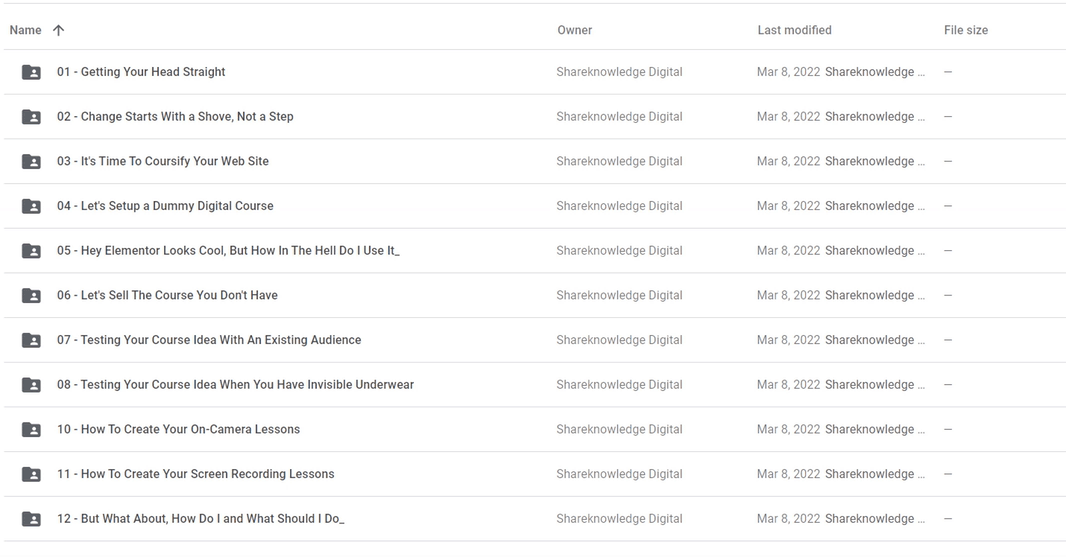Click the File size column header
The height and width of the screenshot is (557, 1066).
coord(965,30)
